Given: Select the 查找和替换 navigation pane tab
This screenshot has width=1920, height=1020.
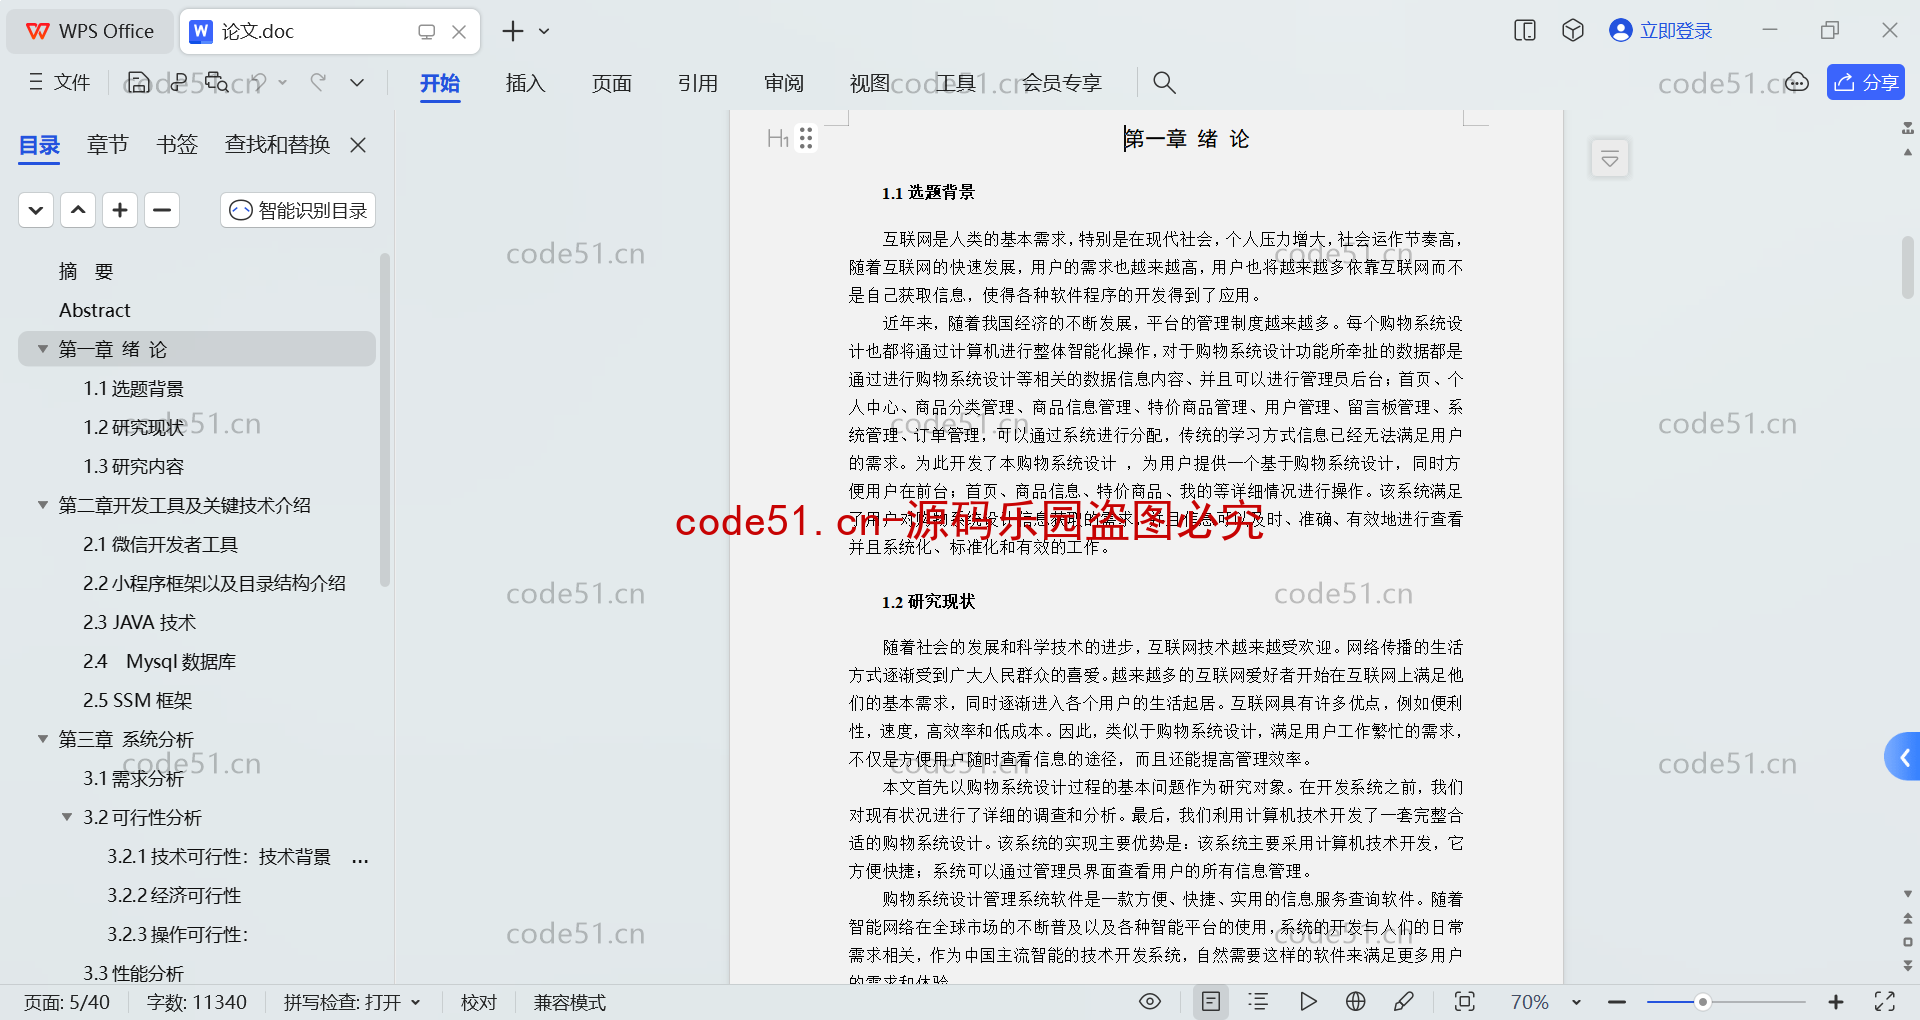Looking at the screenshot, I should [278, 145].
